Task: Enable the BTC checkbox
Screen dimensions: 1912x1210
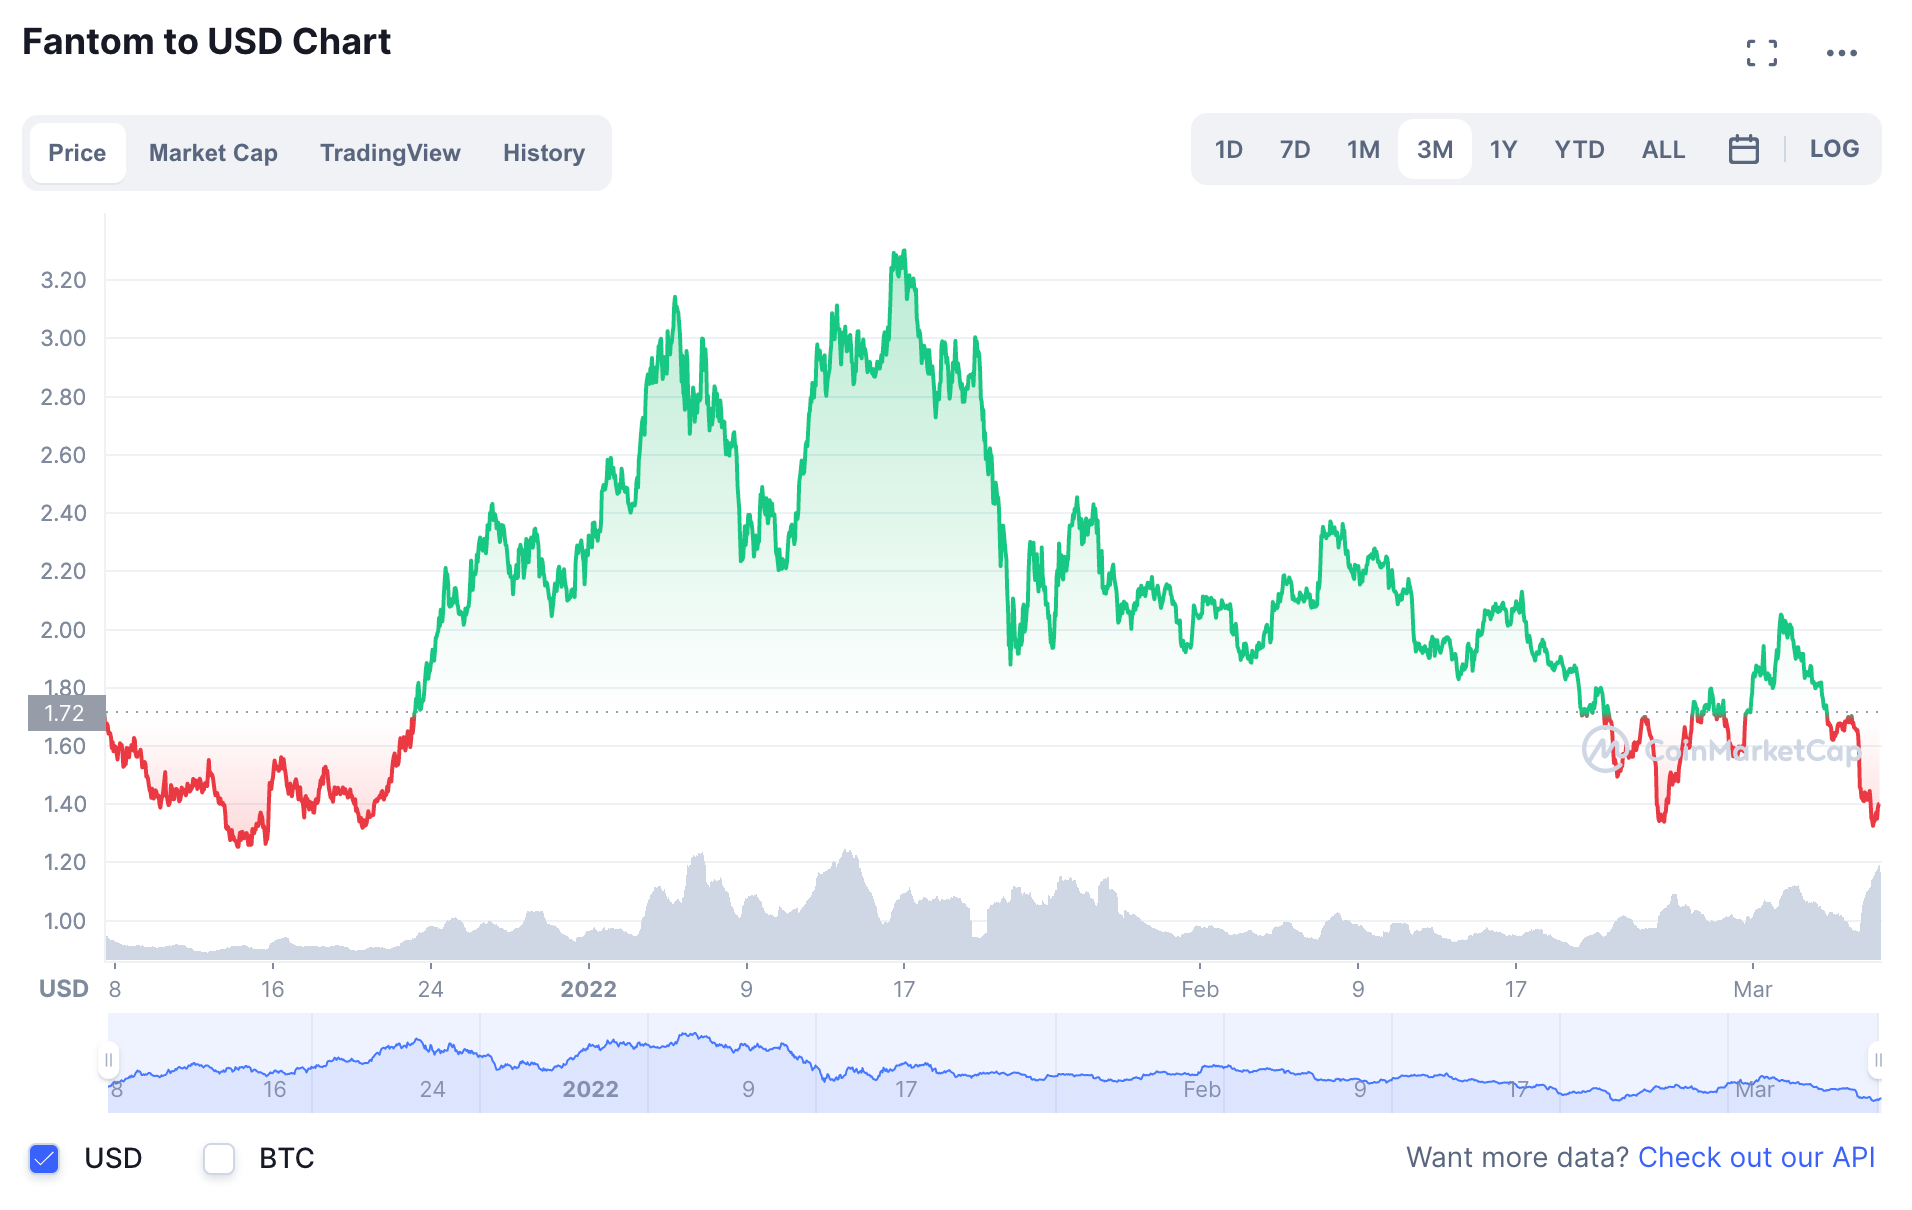Action: (218, 1158)
